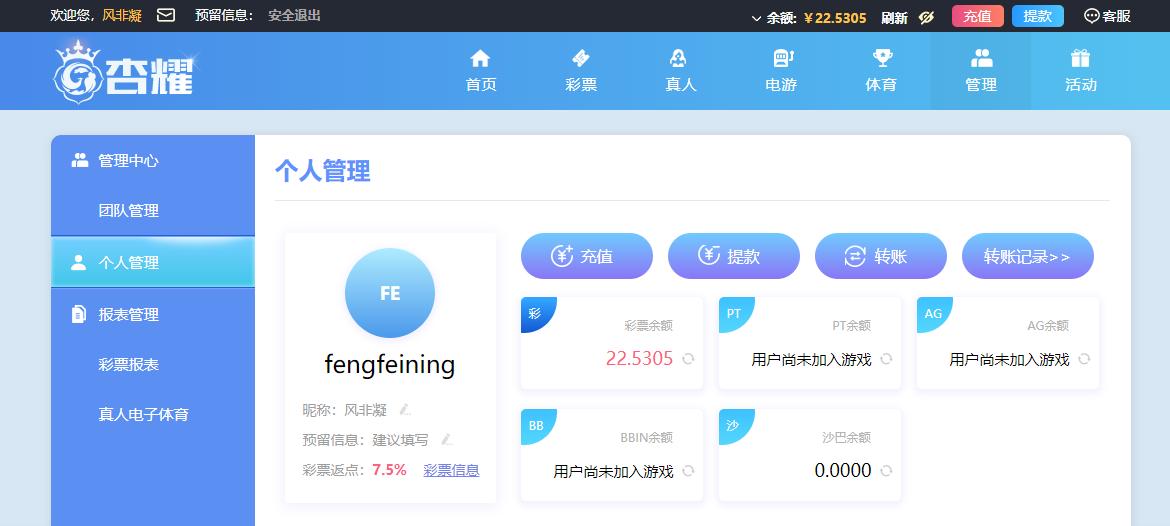Click the 转账 transfer button
Screen dimensions: 1170x526
click(x=880, y=256)
